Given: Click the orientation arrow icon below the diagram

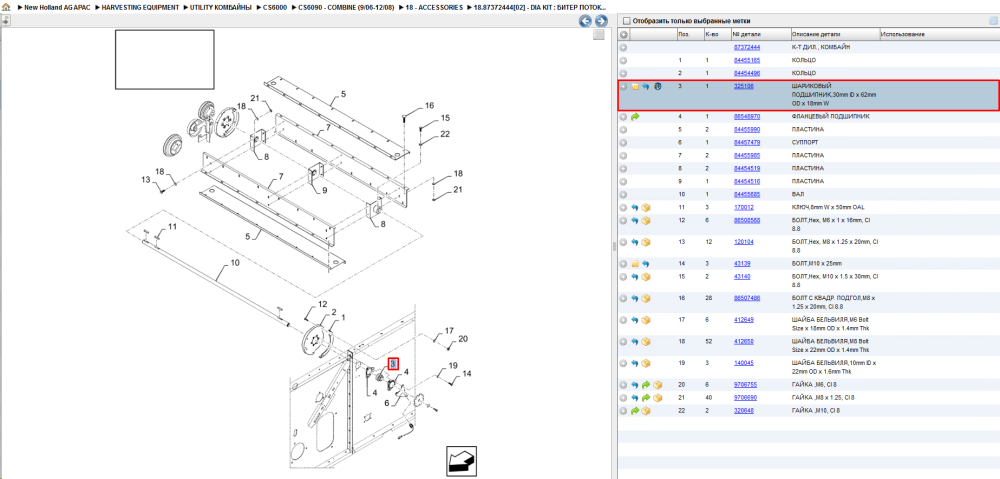Looking at the screenshot, I should [462, 462].
